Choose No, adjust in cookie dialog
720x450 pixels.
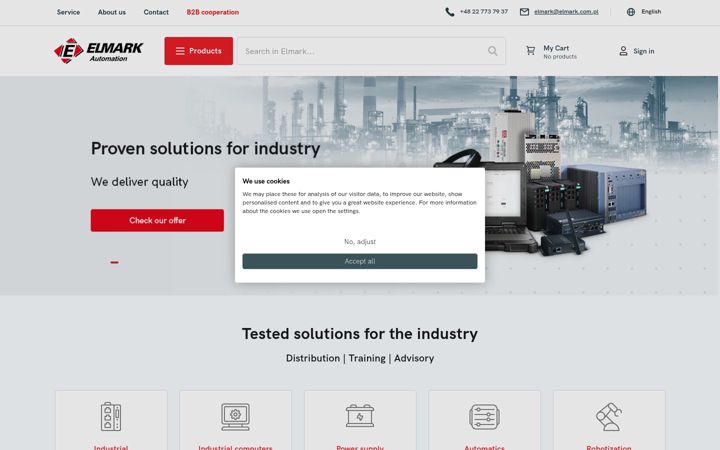coord(360,242)
